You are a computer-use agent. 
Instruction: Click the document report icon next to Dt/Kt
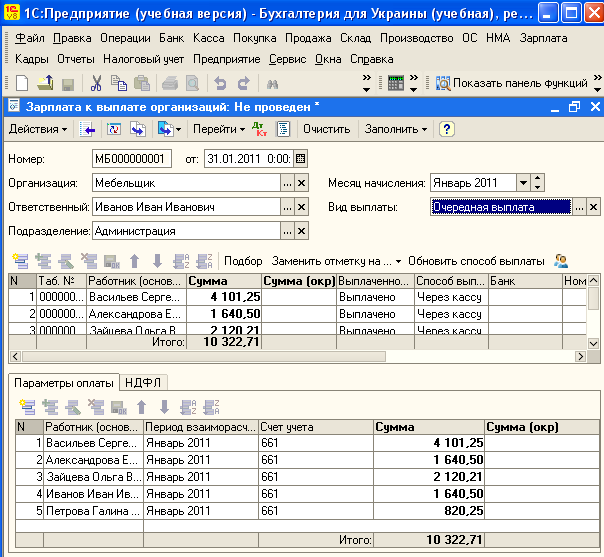pos(283,129)
